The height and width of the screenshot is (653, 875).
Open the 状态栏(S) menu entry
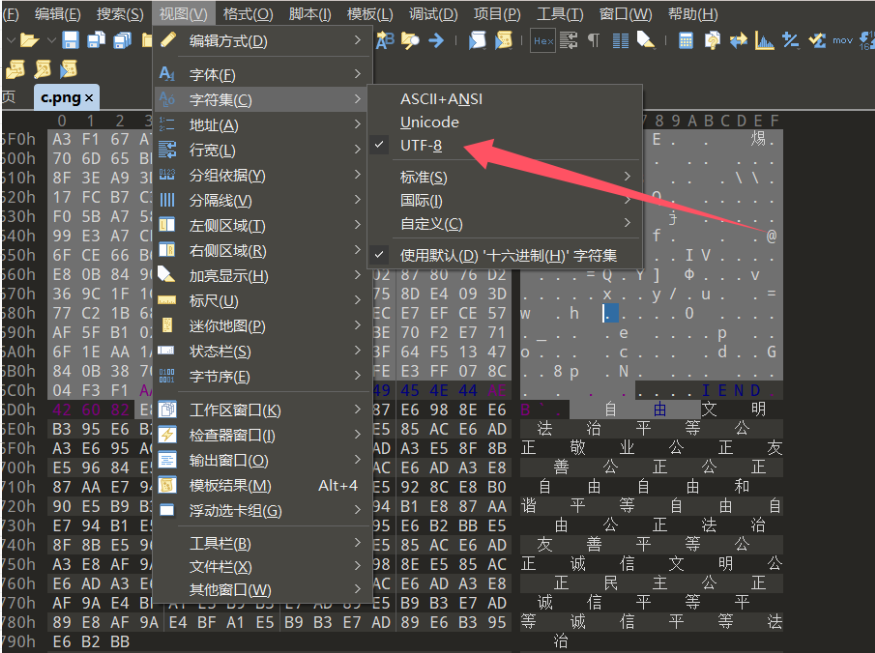pos(261,351)
